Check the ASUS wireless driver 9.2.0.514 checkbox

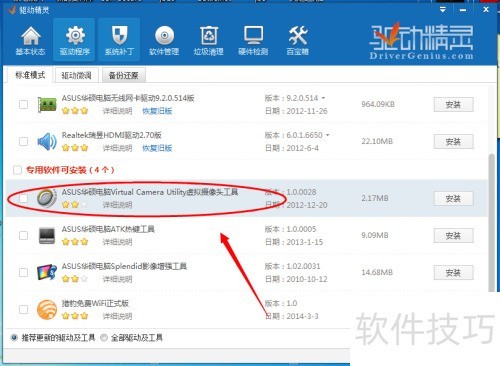pyautogui.click(x=23, y=104)
